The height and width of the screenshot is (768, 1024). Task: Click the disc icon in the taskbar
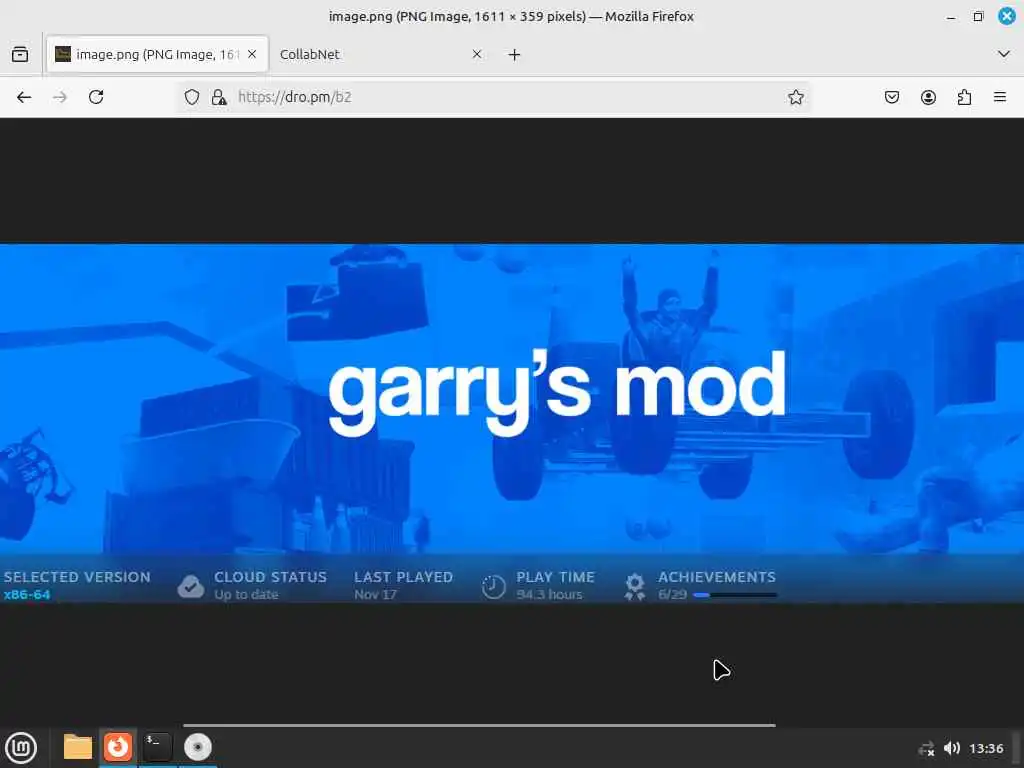[198, 747]
